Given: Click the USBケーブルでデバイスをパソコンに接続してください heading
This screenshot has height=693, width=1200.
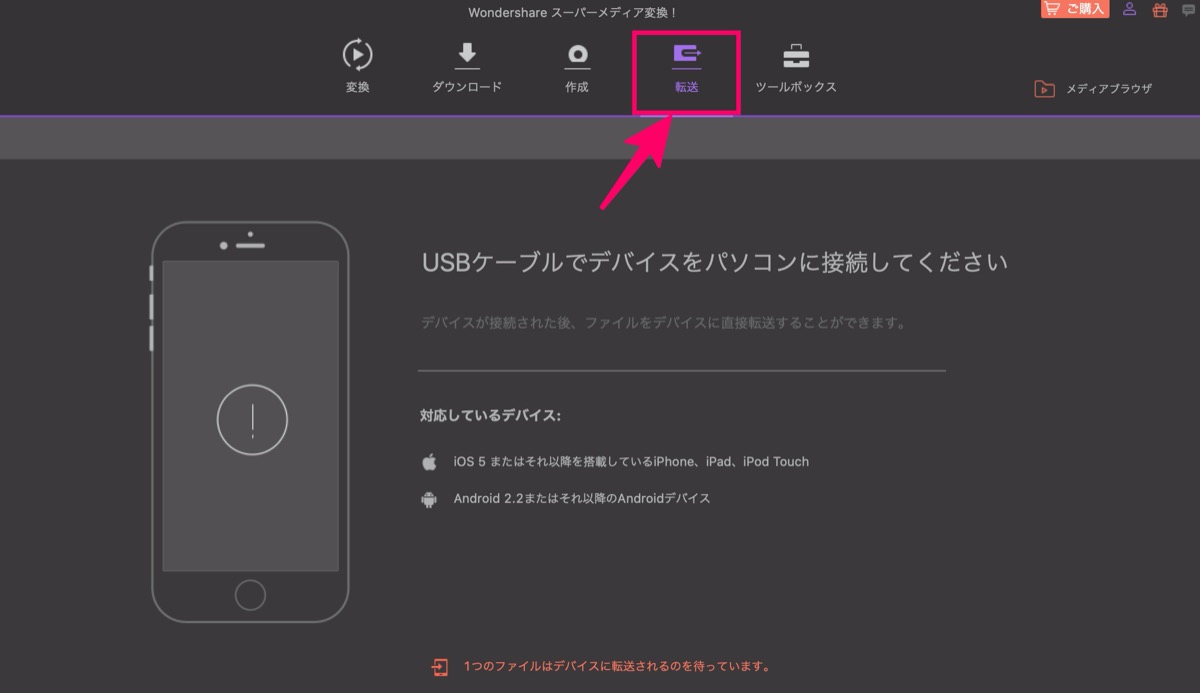Looking at the screenshot, I should [x=715, y=263].
